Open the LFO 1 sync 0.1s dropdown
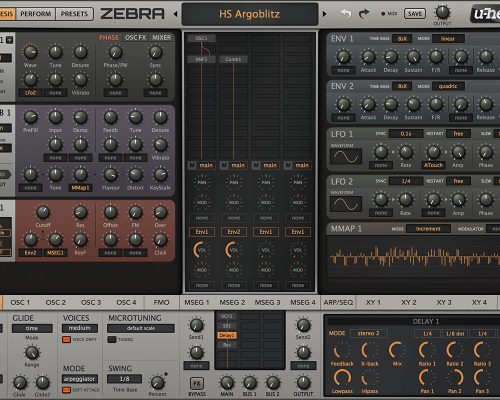 (406, 134)
